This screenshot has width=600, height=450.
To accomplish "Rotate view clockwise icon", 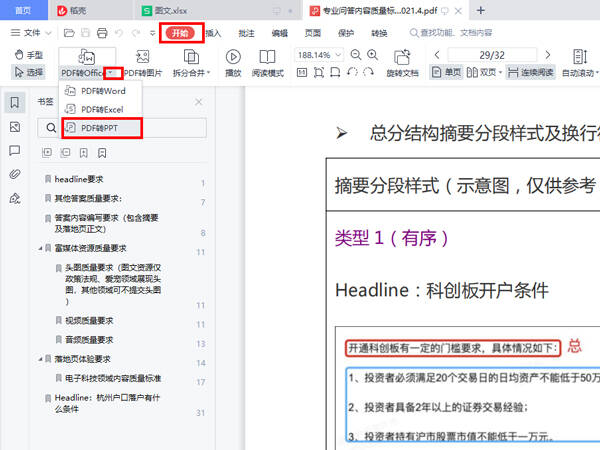I will click(368, 72).
